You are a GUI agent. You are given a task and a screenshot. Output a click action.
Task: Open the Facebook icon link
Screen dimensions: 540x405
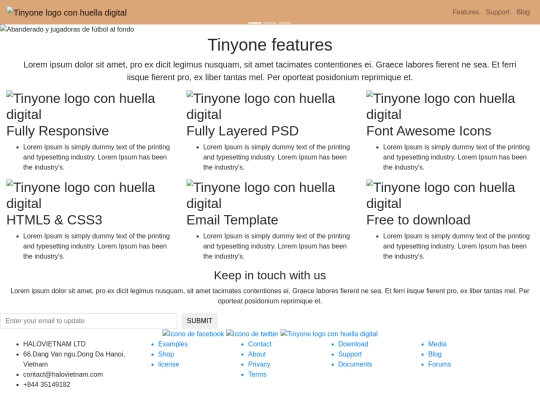point(193,334)
